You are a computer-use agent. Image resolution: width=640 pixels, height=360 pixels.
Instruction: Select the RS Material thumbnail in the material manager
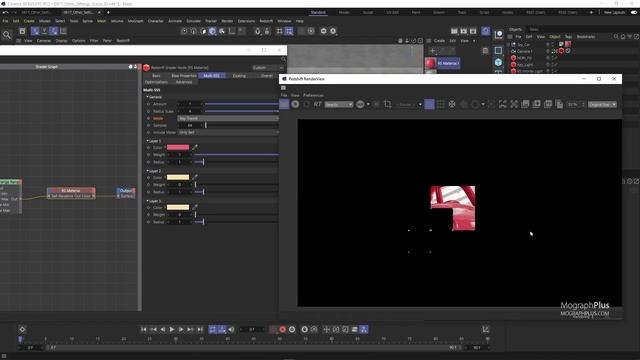431,63
